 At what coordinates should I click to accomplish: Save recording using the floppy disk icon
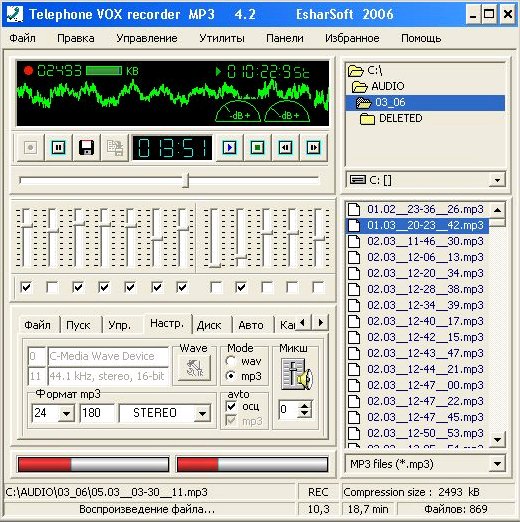click(86, 147)
